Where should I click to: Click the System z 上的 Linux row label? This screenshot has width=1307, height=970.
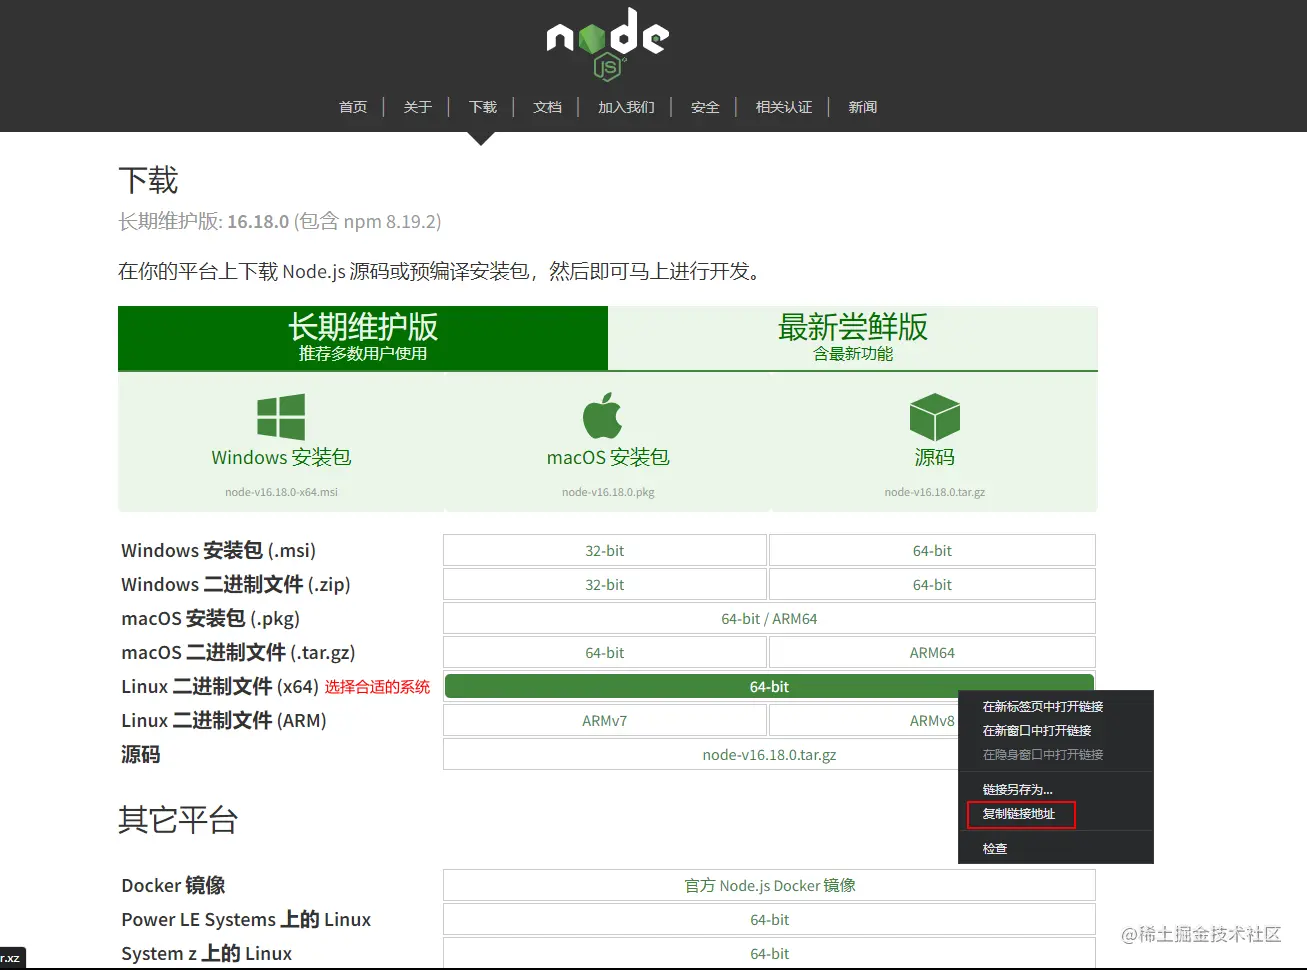click(x=207, y=954)
